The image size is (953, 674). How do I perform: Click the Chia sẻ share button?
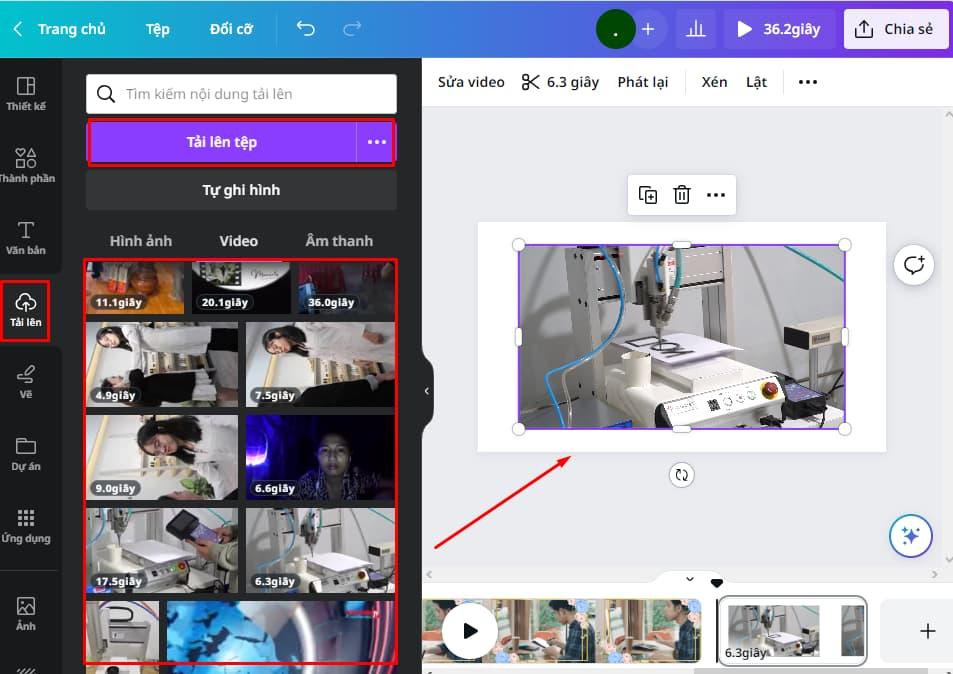pos(896,29)
